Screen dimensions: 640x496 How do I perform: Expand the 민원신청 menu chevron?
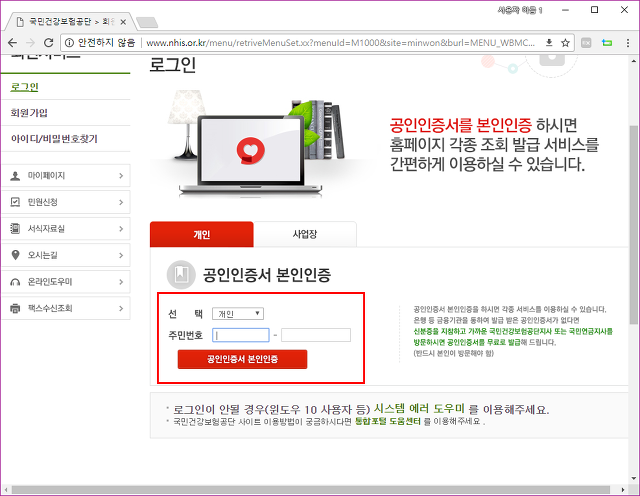point(121,202)
